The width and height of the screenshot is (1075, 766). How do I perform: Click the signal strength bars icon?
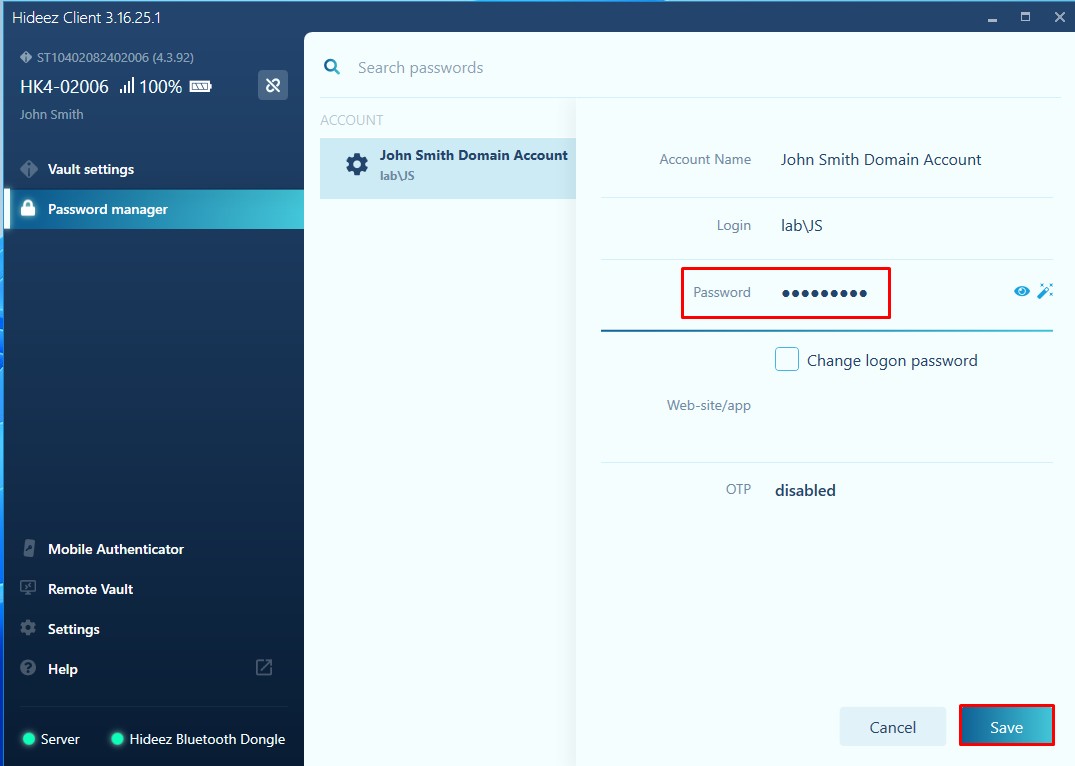[127, 87]
